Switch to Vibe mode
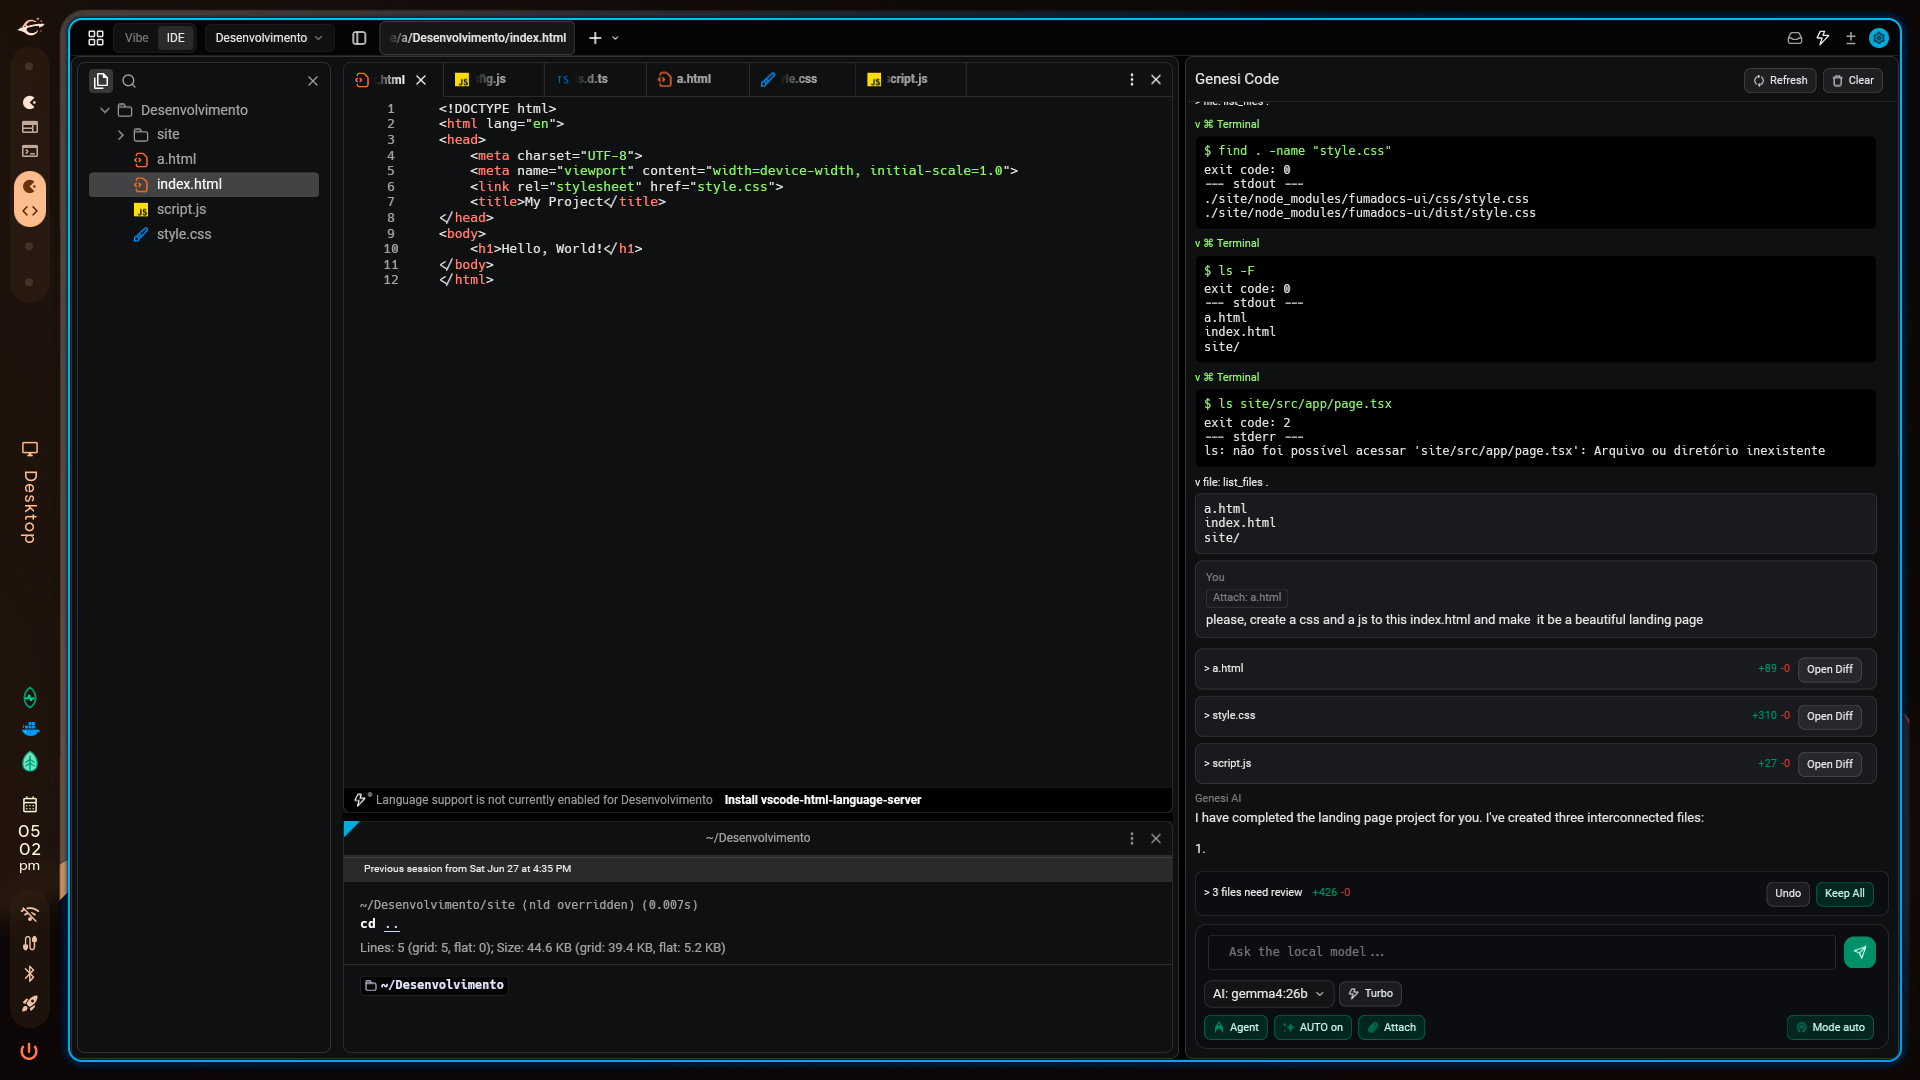1920x1080 pixels. click(x=137, y=38)
